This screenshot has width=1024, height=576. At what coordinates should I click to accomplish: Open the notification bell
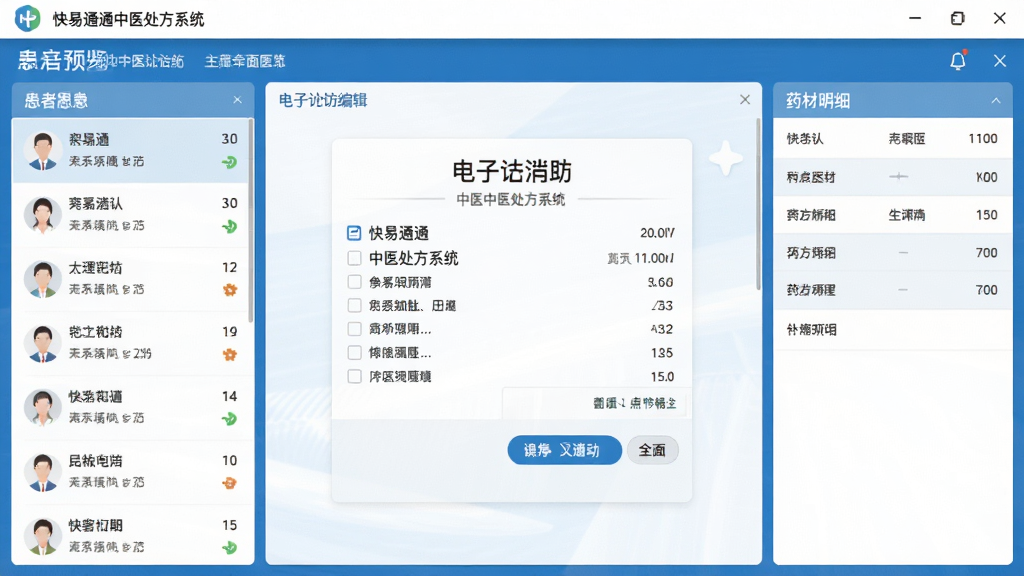pyautogui.click(x=957, y=61)
